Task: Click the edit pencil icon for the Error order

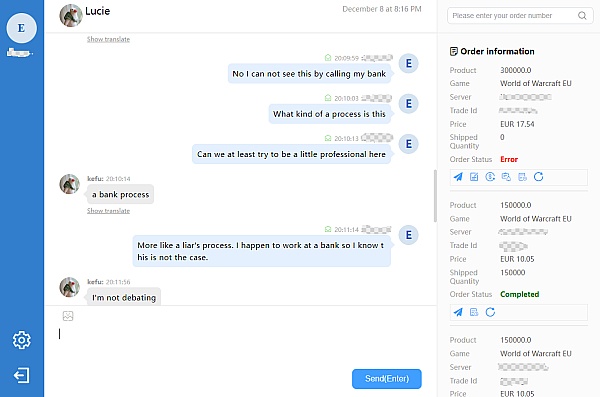Action: coord(474,177)
